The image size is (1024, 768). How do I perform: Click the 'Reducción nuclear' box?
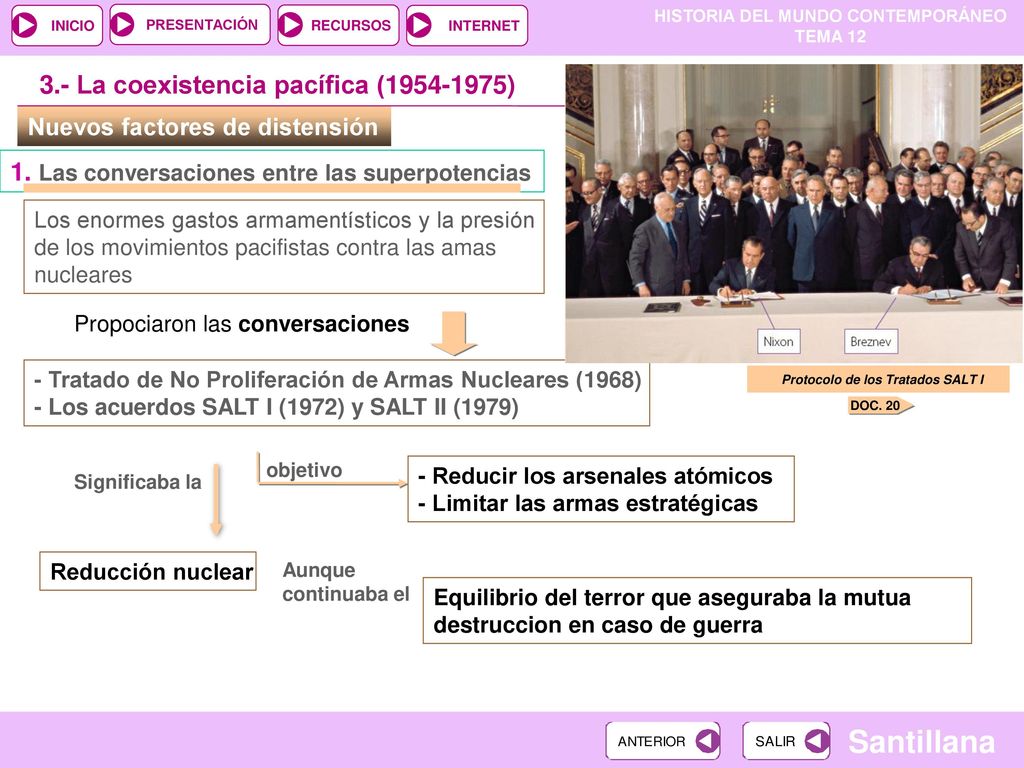pos(148,571)
